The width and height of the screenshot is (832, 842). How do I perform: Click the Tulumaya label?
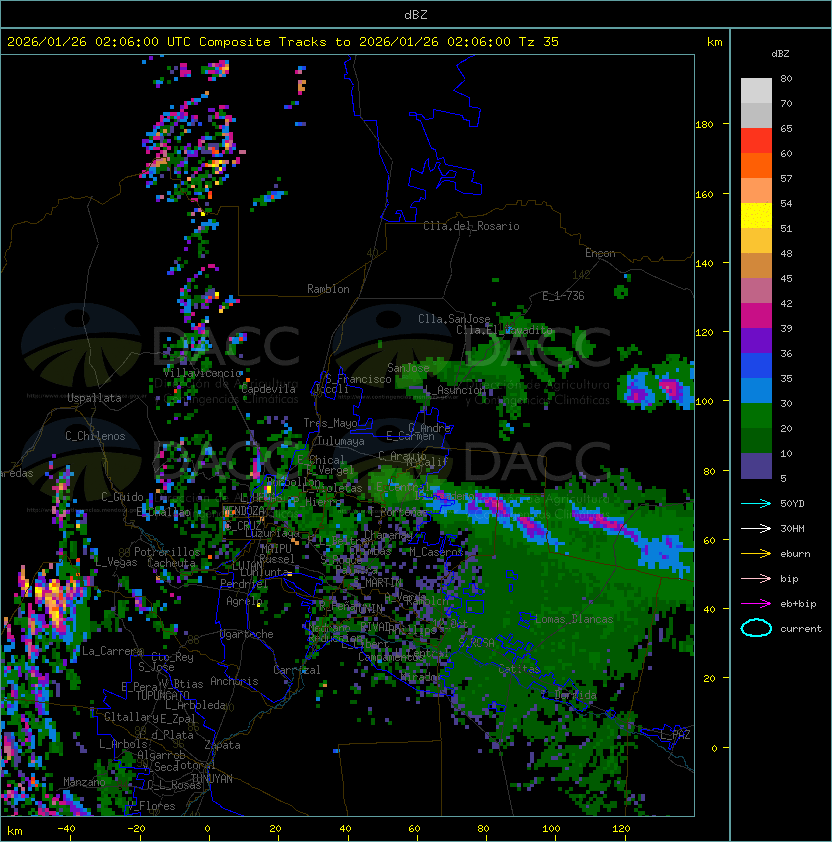click(x=341, y=441)
